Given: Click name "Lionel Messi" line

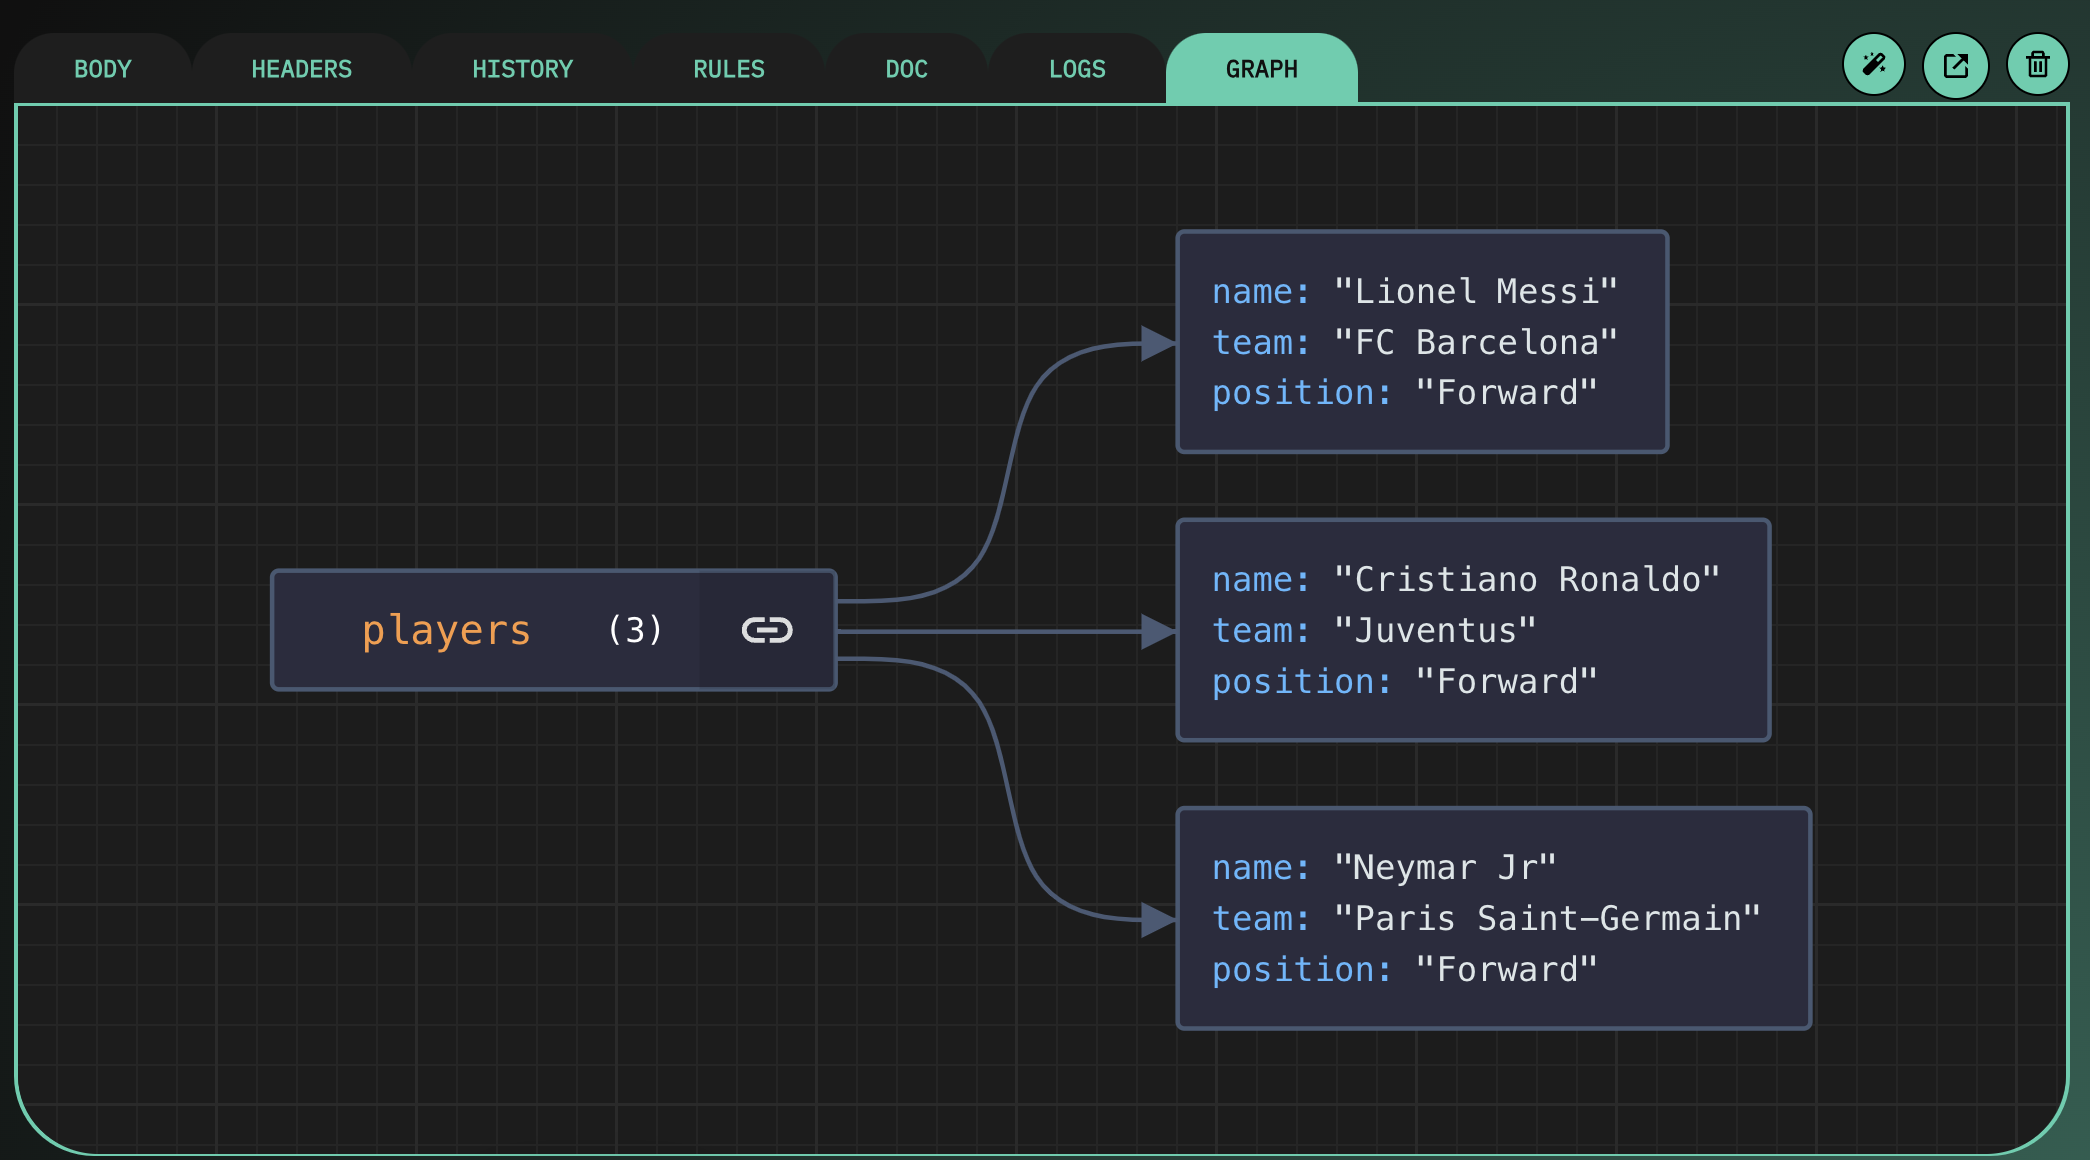Looking at the screenshot, I should tap(1415, 291).
